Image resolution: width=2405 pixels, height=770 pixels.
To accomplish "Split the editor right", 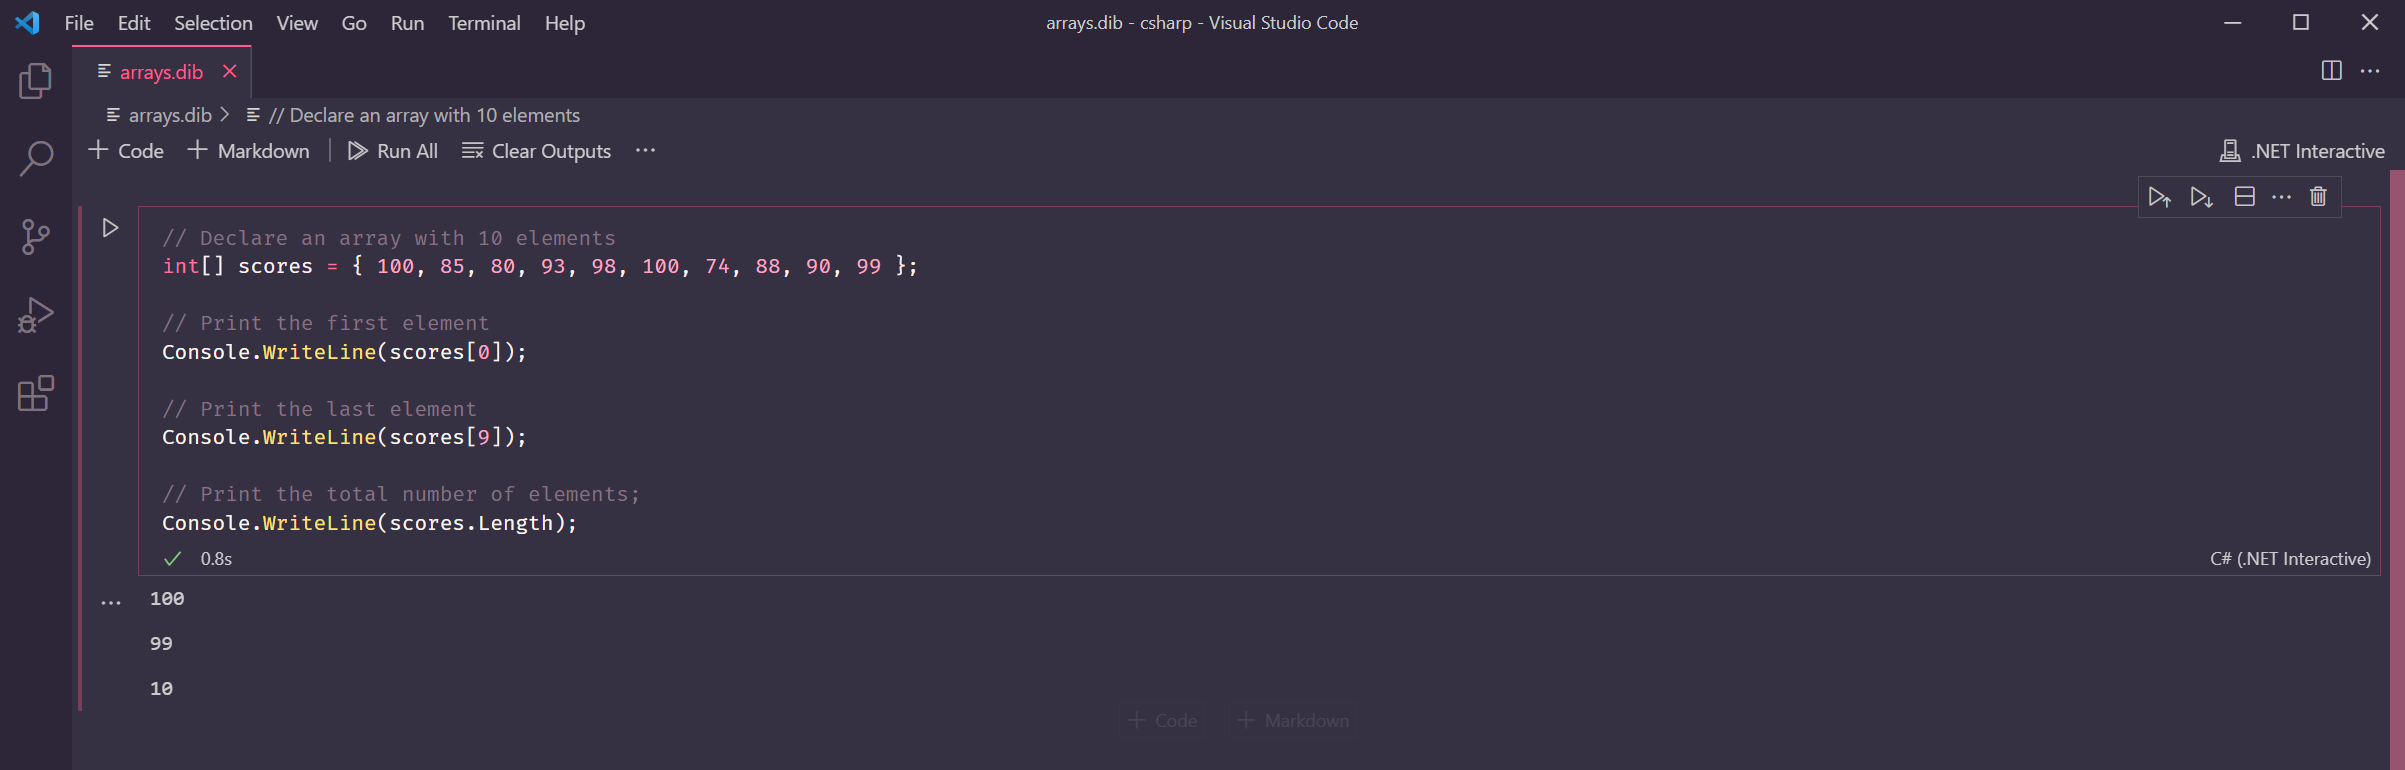I will pyautogui.click(x=2331, y=71).
